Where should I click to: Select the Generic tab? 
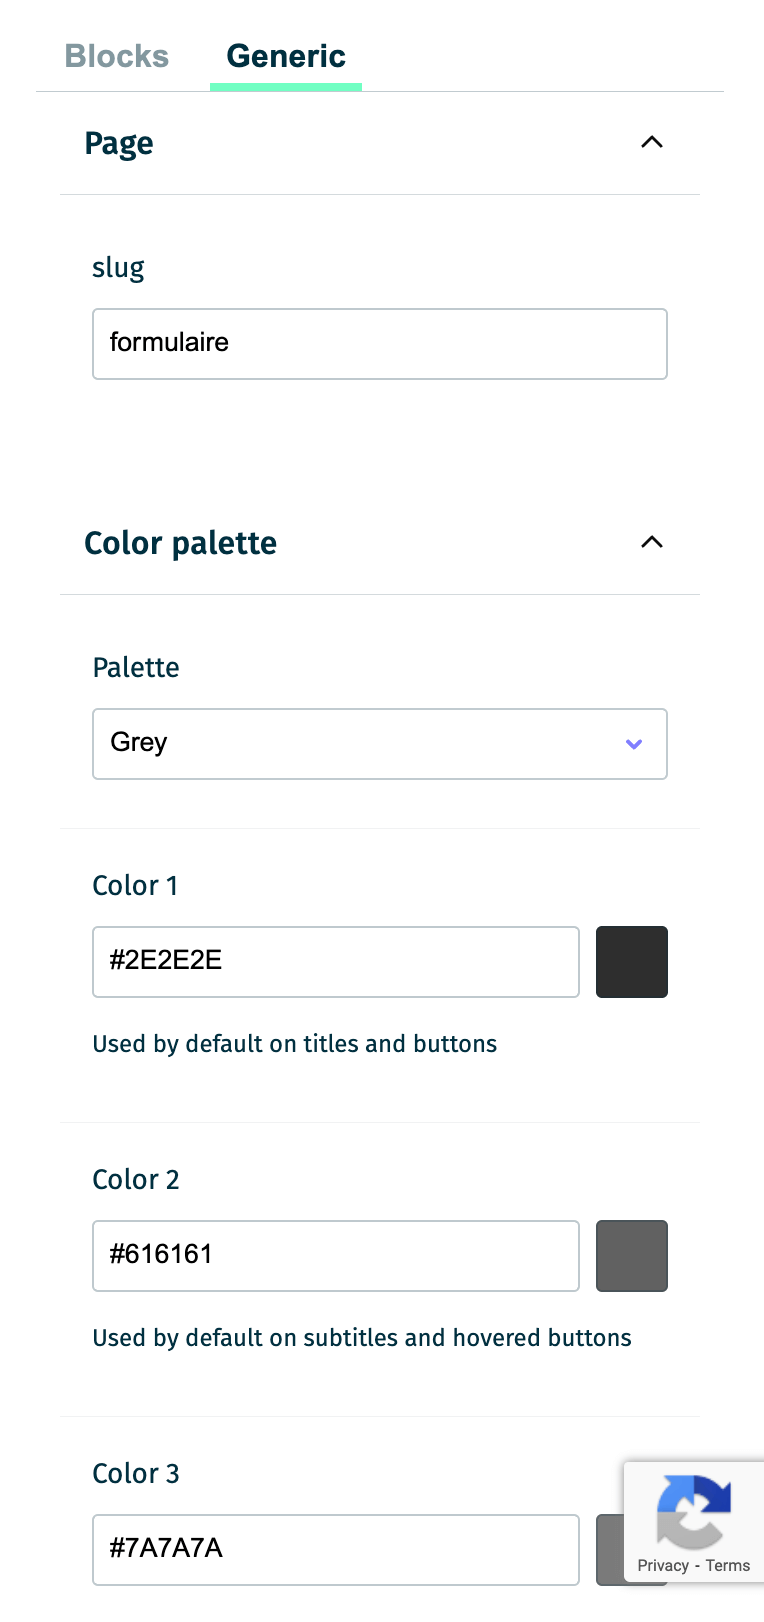click(286, 56)
